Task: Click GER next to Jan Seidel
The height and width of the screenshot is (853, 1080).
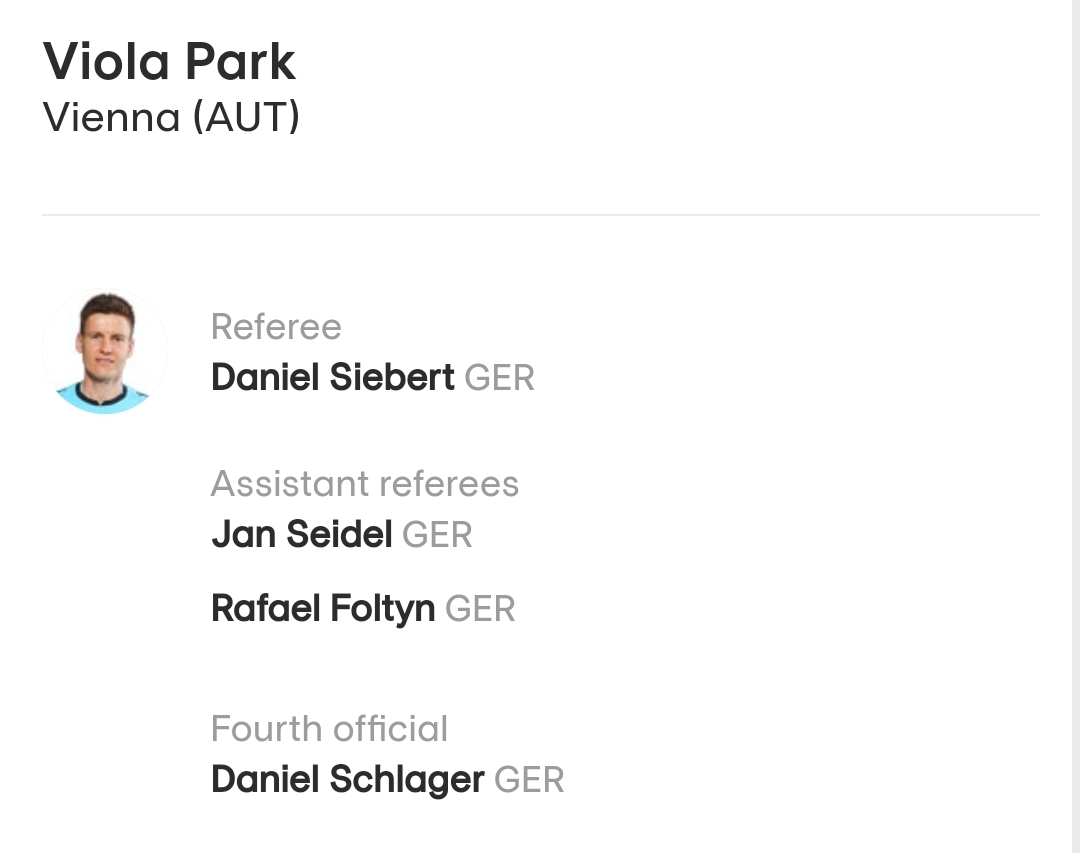Action: pyautogui.click(x=437, y=535)
